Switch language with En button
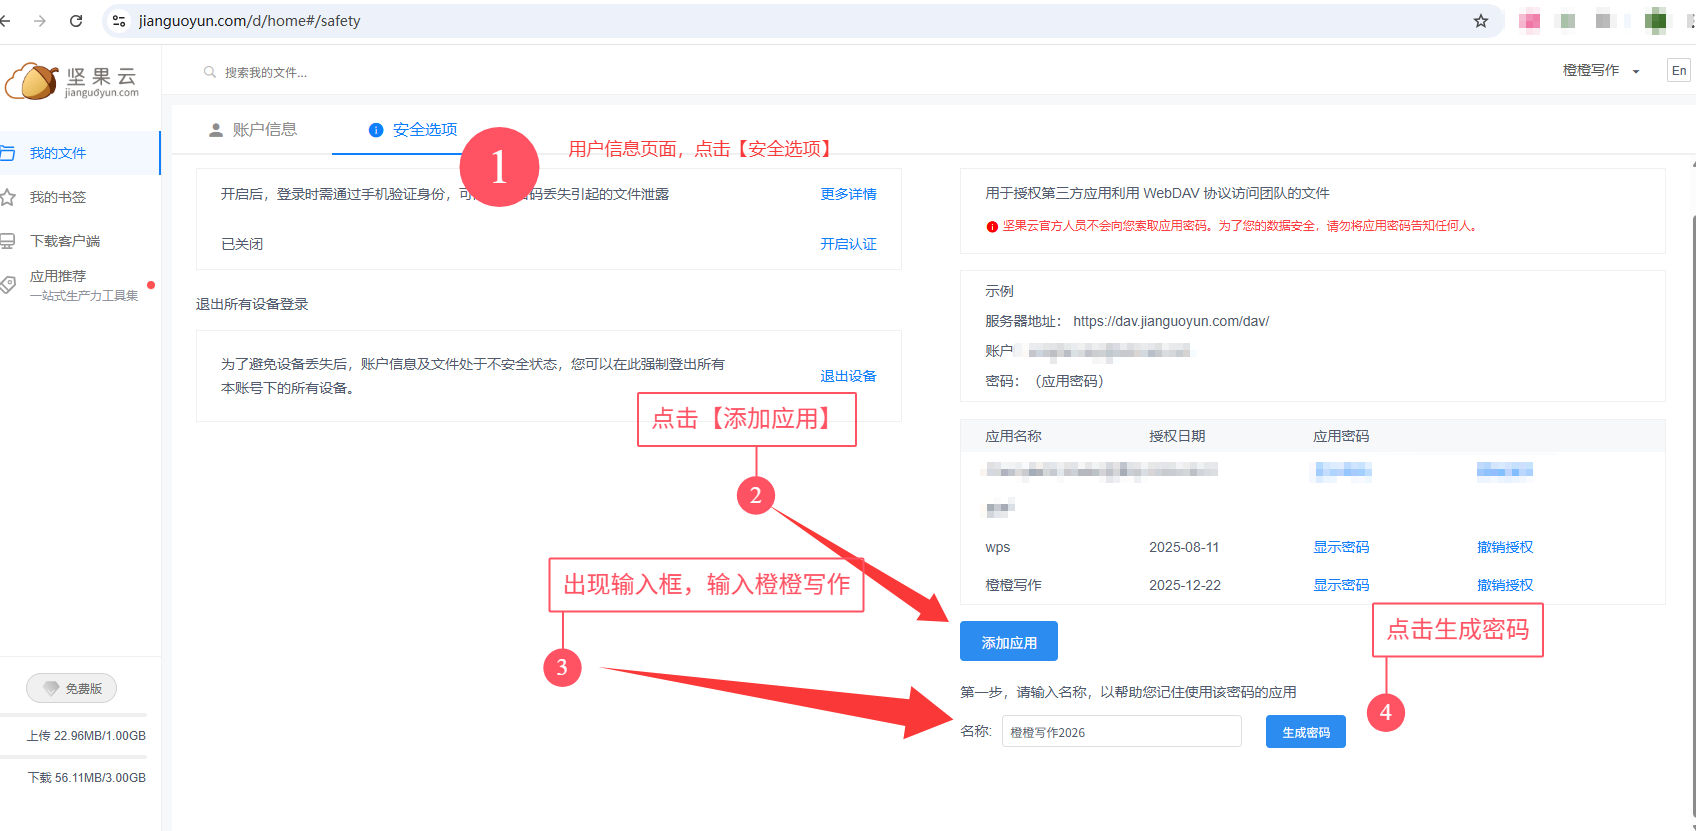The image size is (1696, 831). (1679, 70)
